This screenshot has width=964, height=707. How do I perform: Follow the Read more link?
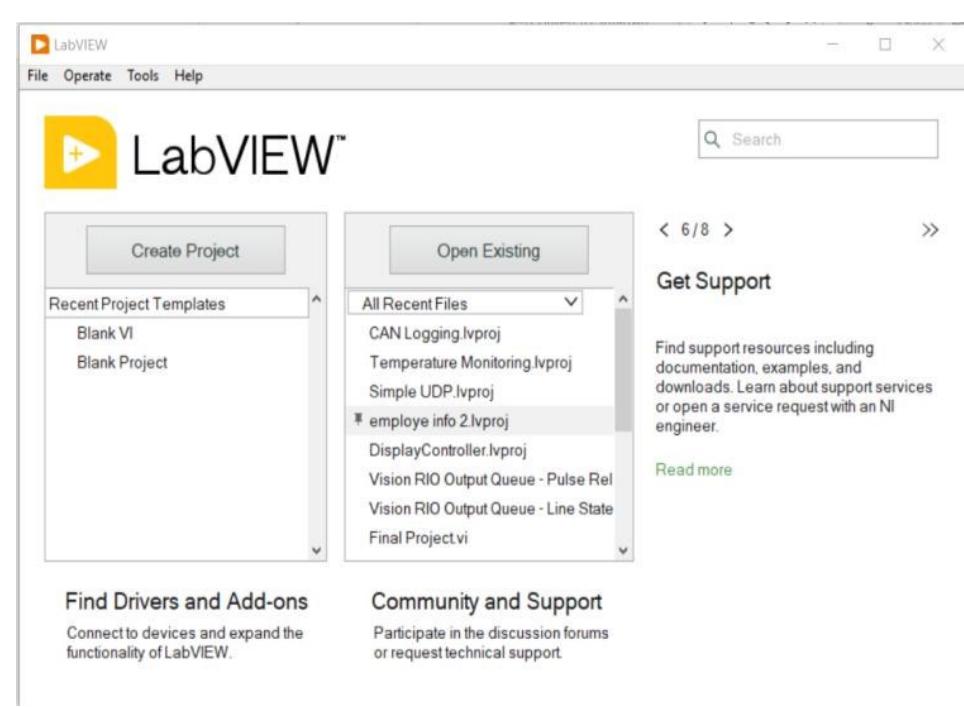693,470
